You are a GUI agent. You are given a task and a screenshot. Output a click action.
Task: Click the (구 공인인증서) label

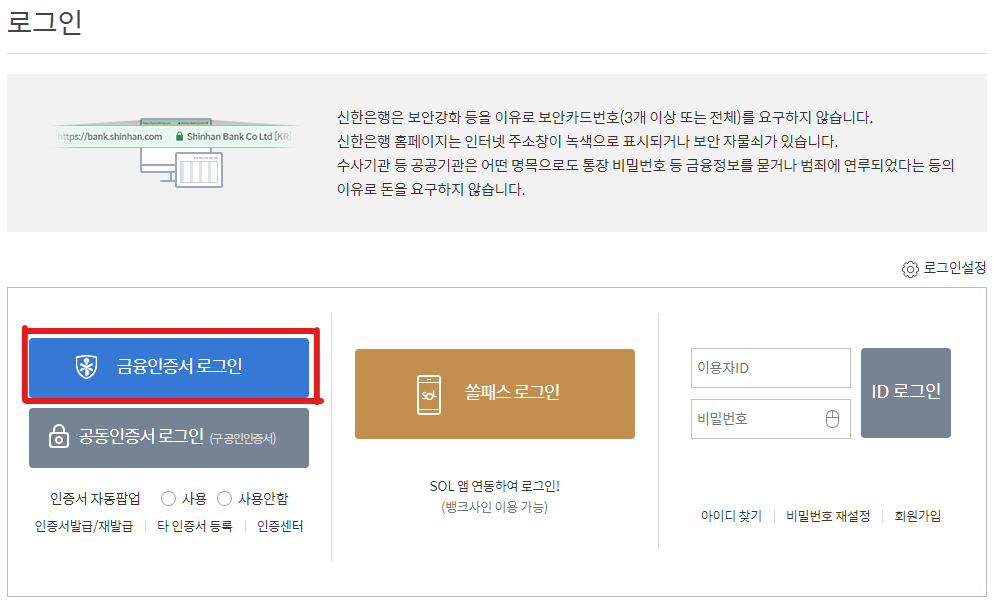pos(243,438)
